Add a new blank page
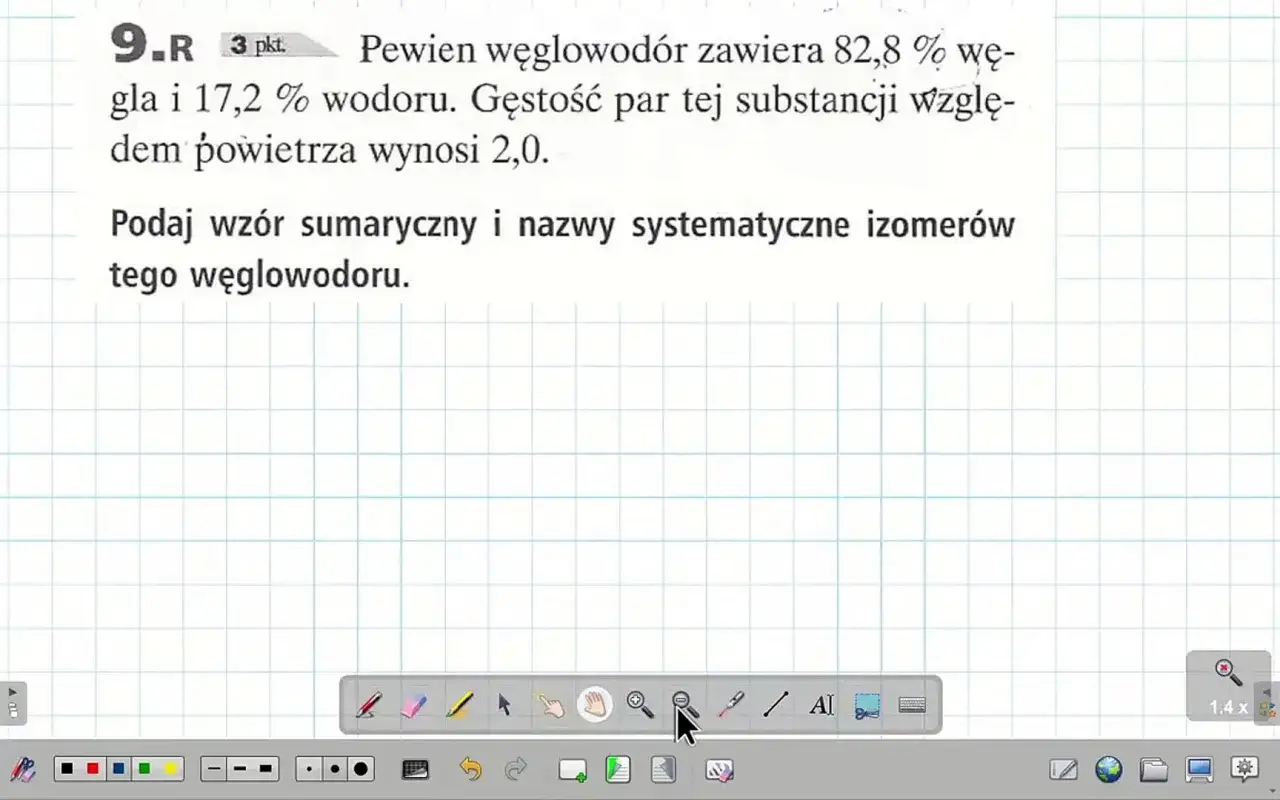The image size is (1280, 800). tap(572, 769)
